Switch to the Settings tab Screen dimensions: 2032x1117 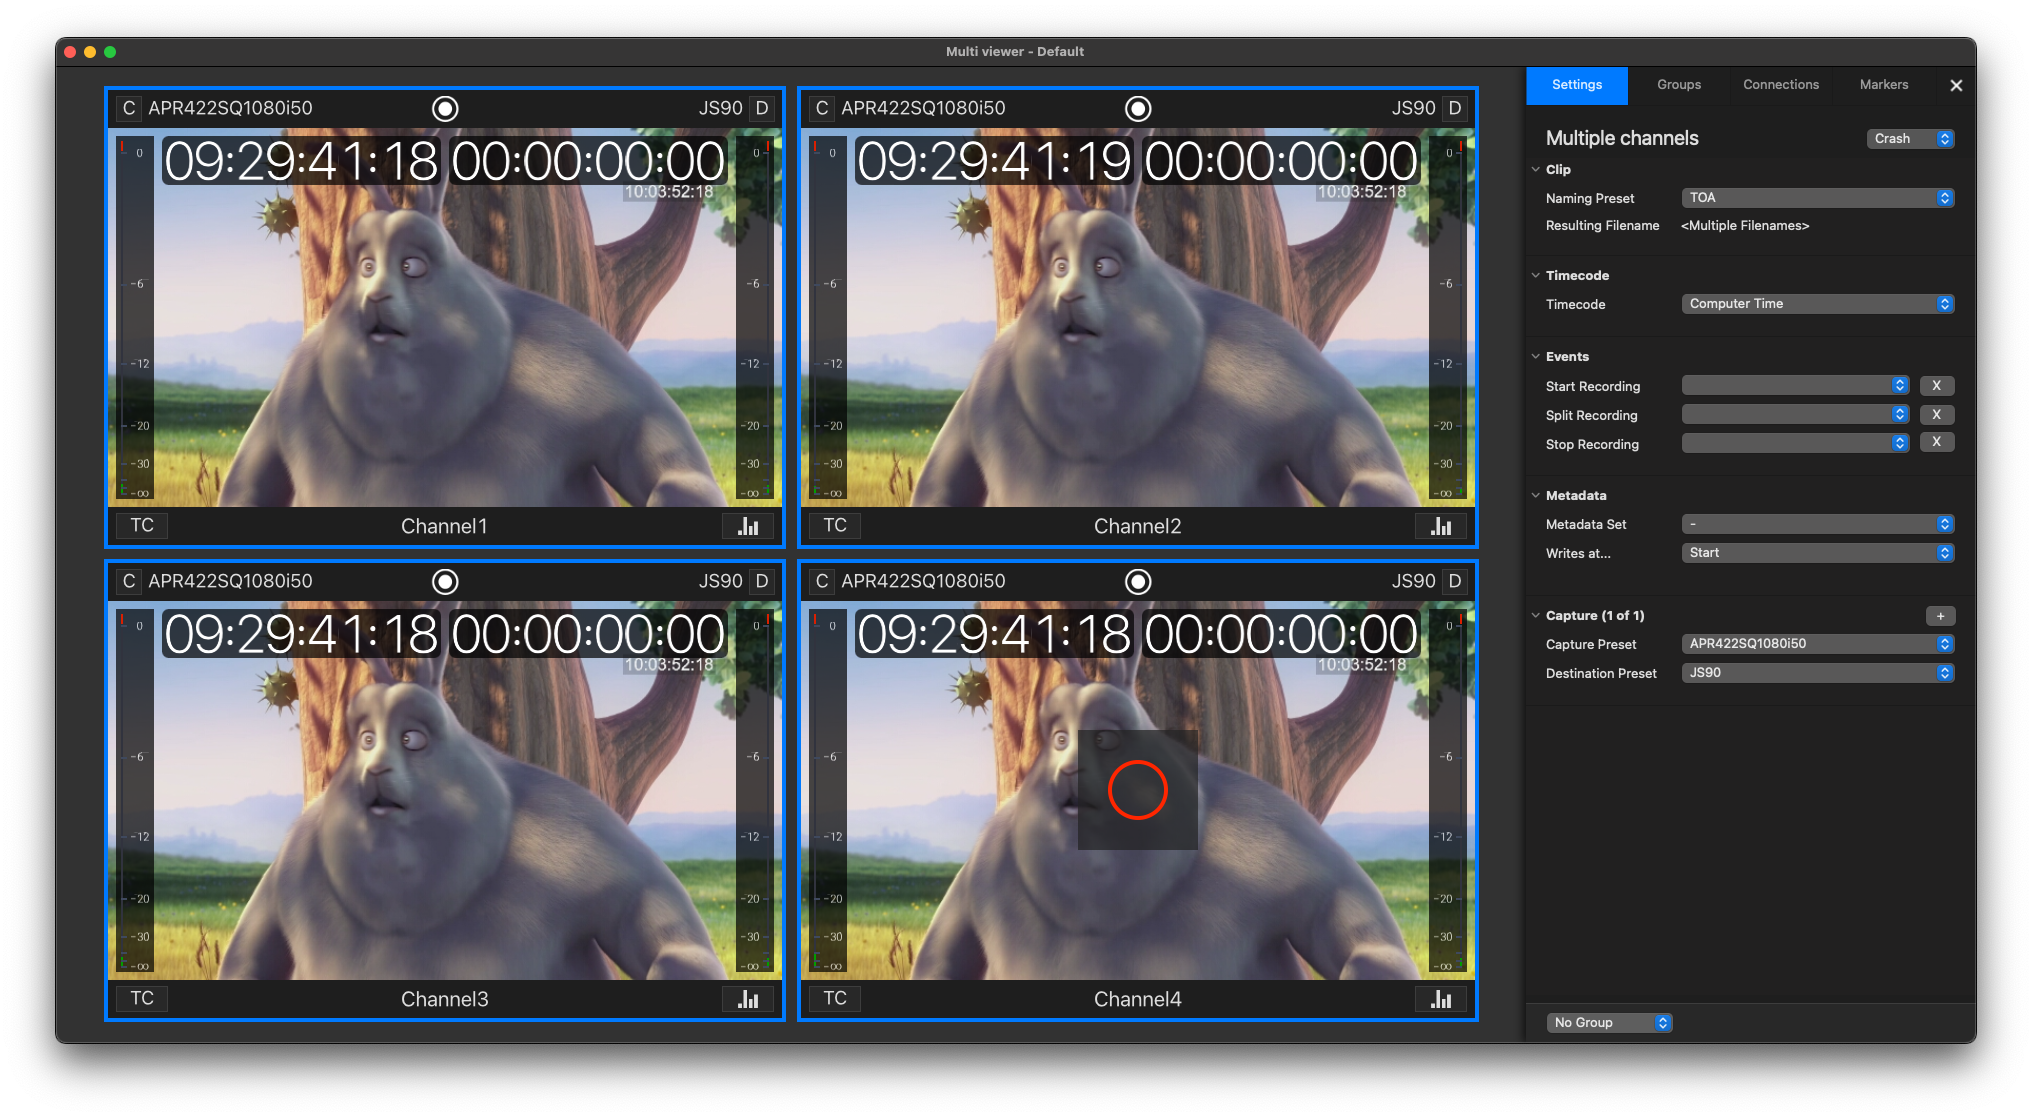tap(1577, 85)
